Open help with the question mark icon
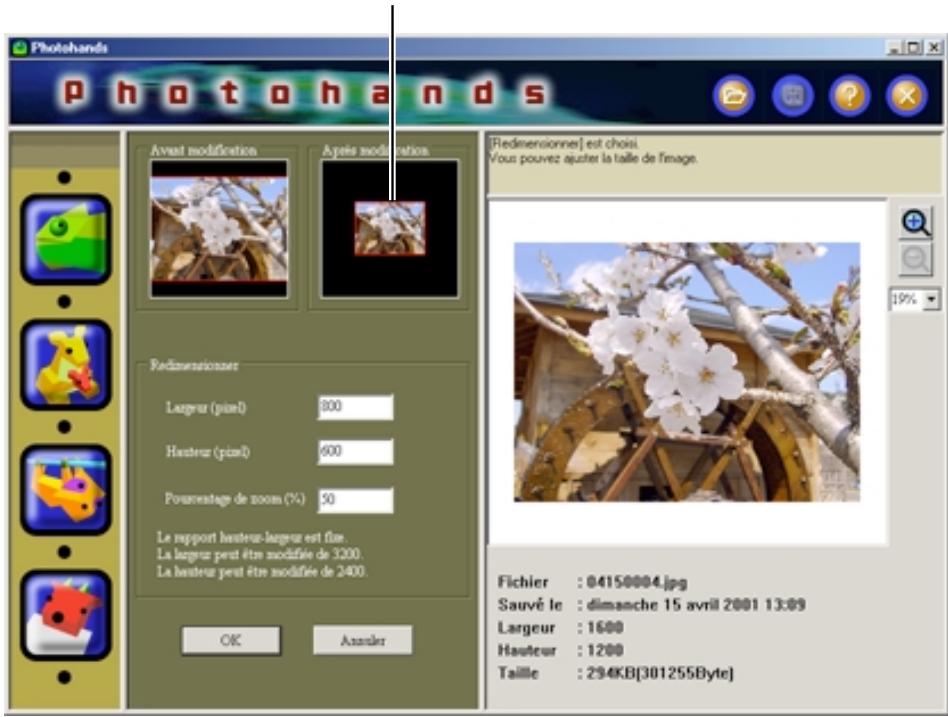Viewport: 948px width, 717px height. pos(849,96)
